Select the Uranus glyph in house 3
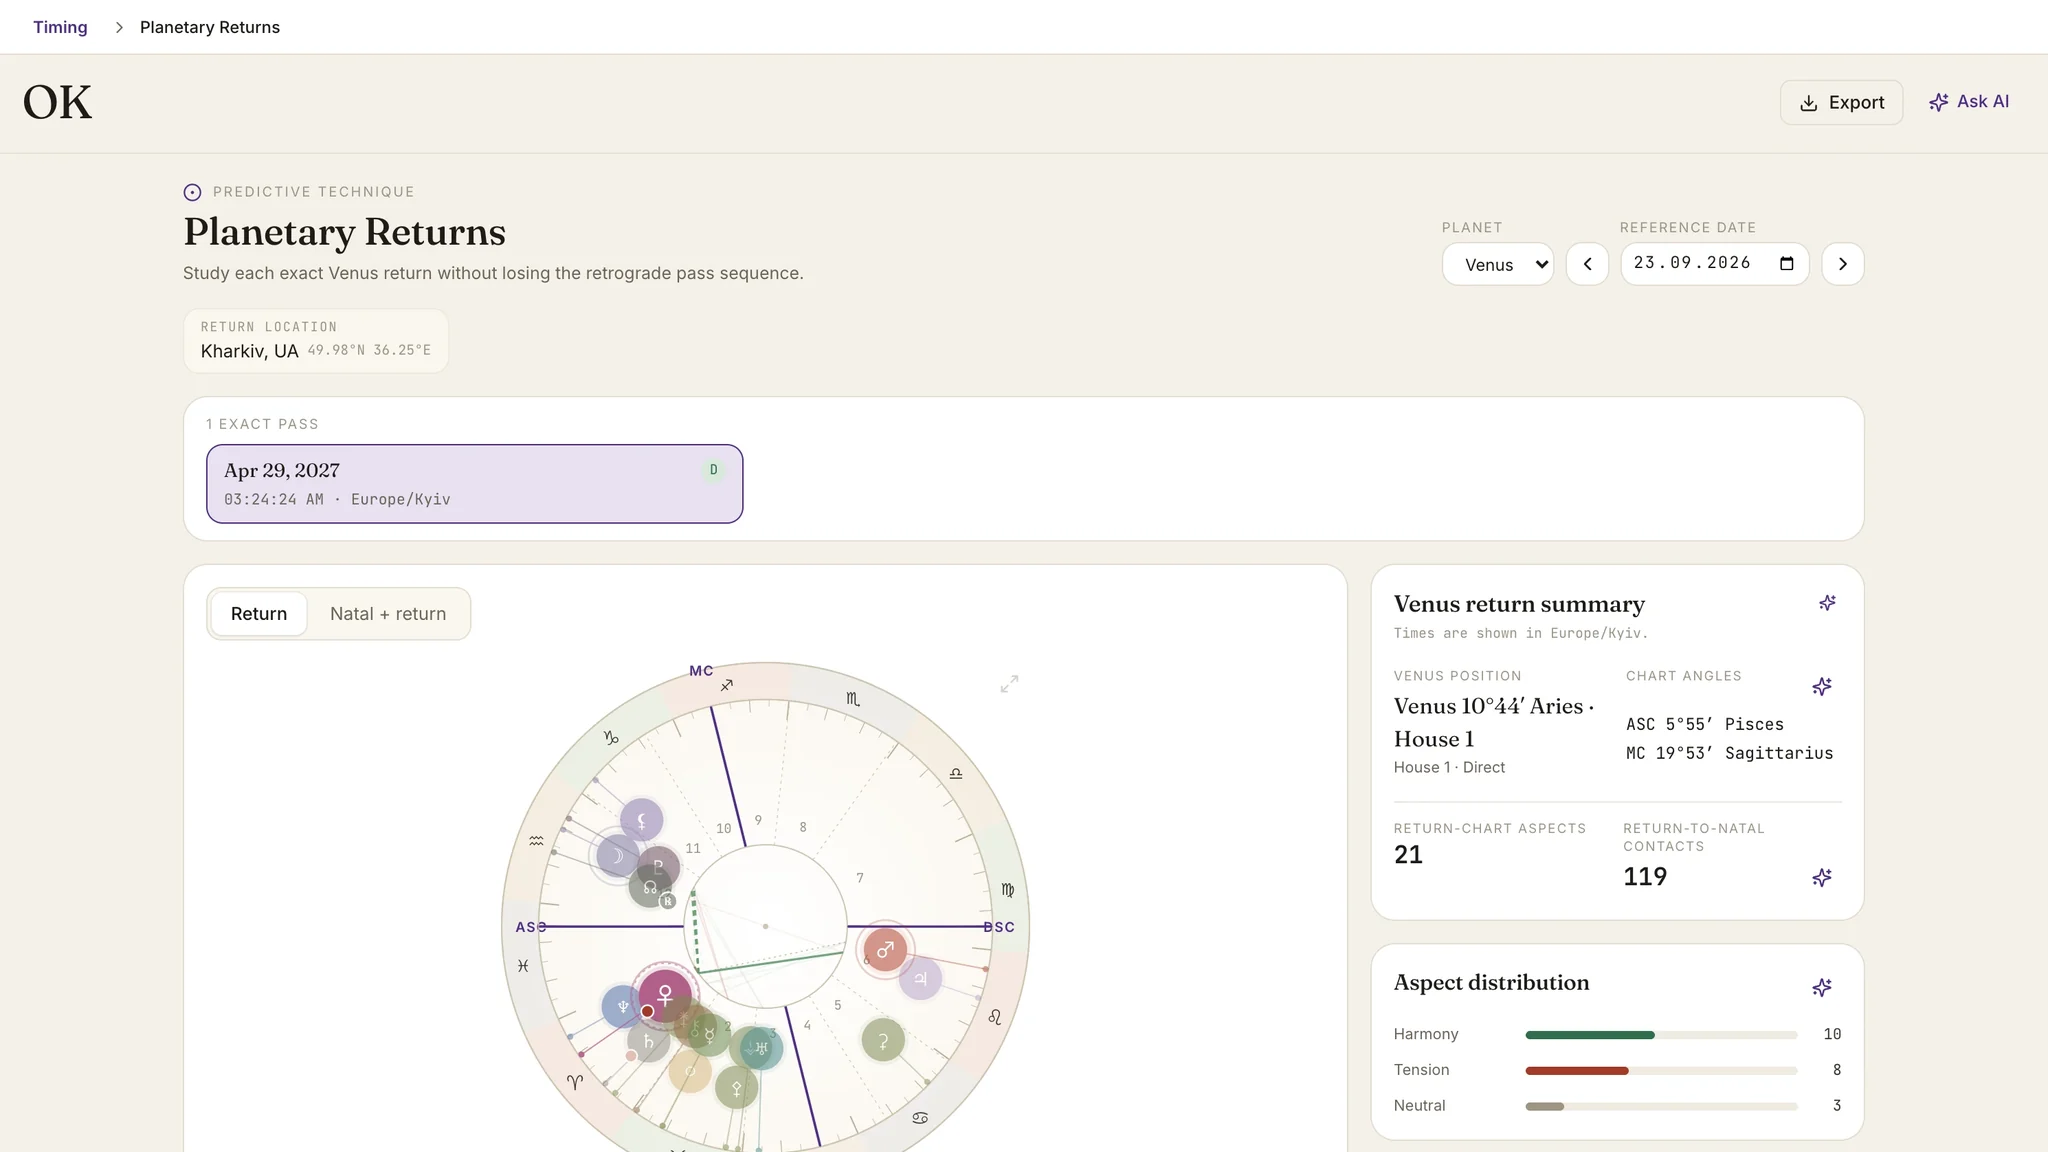The width and height of the screenshot is (2048, 1152). 762,1048
